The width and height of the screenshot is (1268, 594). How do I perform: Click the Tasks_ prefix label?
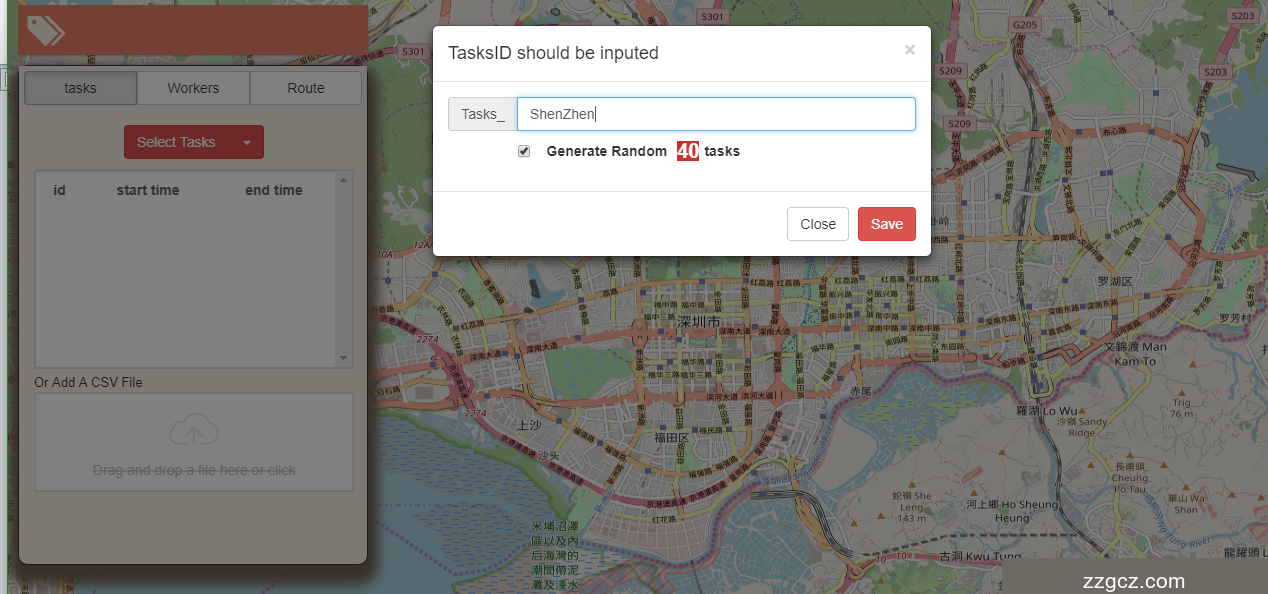click(x=482, y=114)
